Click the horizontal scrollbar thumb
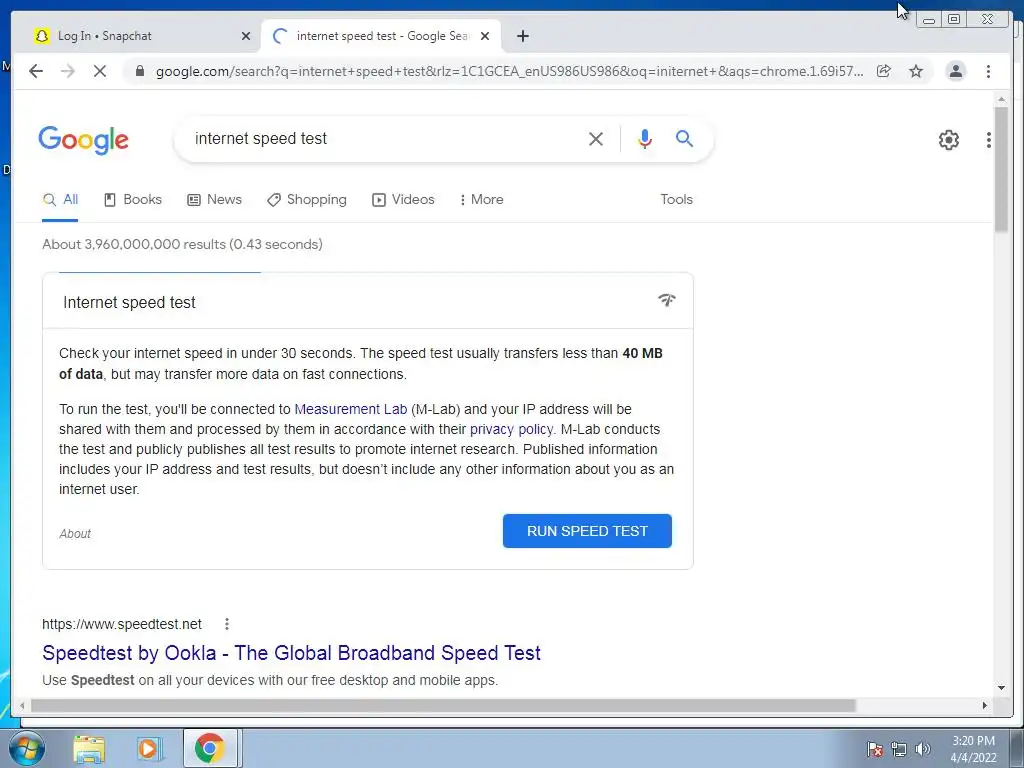Viewport: 1024px width, 768px height. pos(443,705)
